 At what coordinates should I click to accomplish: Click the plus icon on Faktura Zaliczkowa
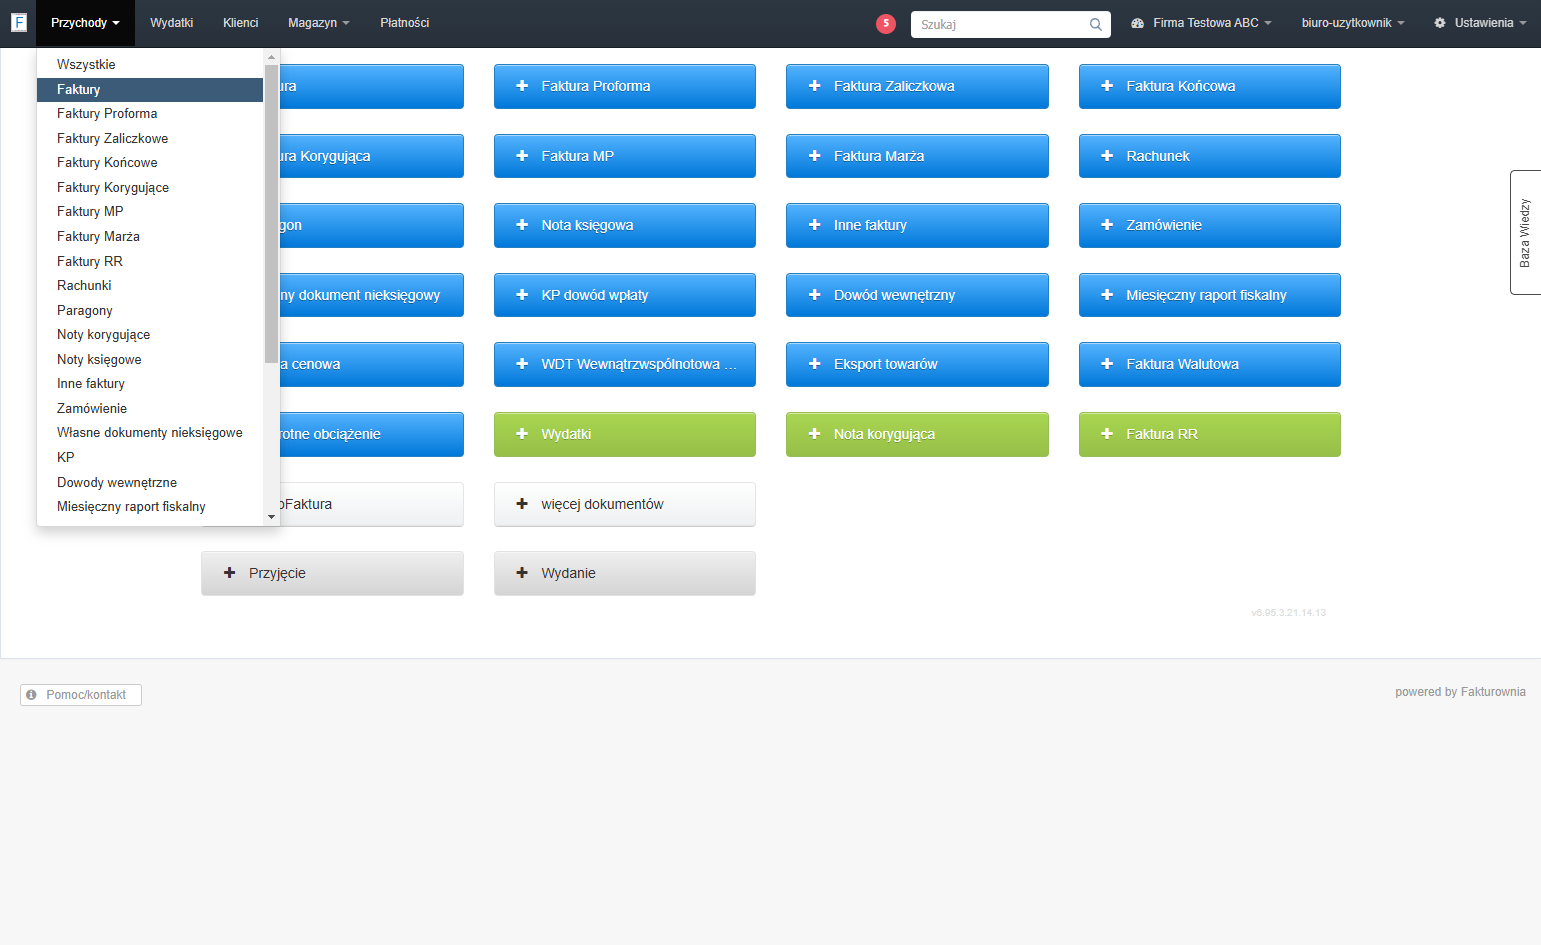click(814, 86)
